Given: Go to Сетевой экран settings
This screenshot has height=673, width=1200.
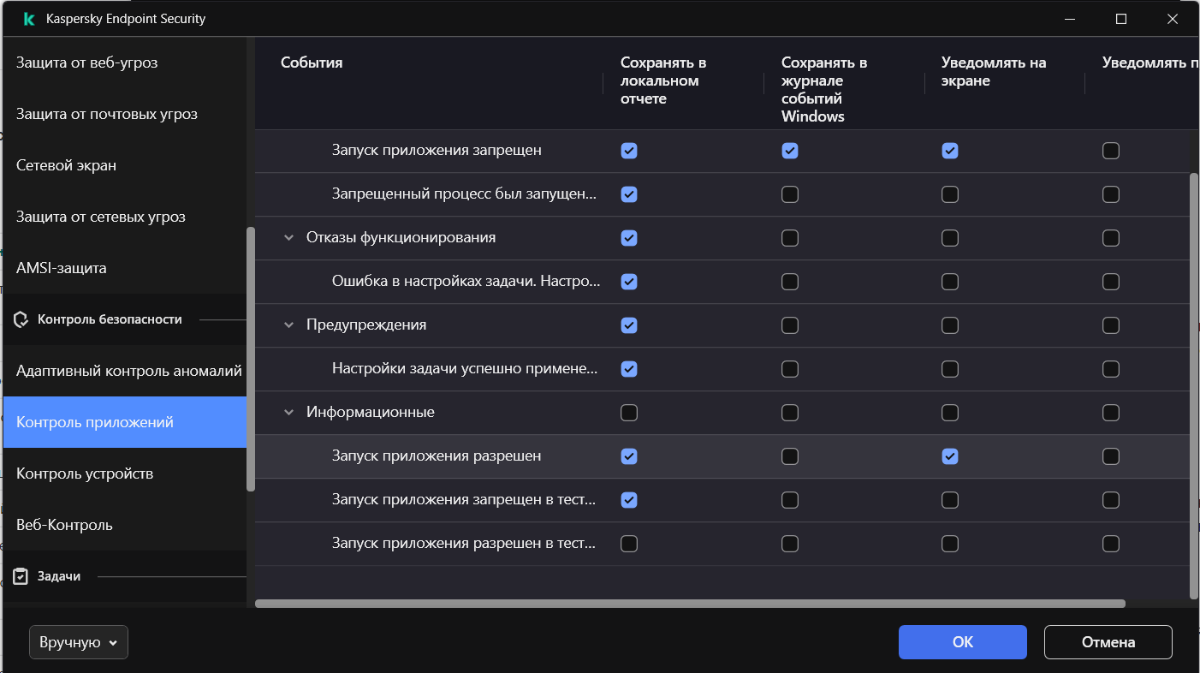Looking at the screenshot, I should [66, 165].
